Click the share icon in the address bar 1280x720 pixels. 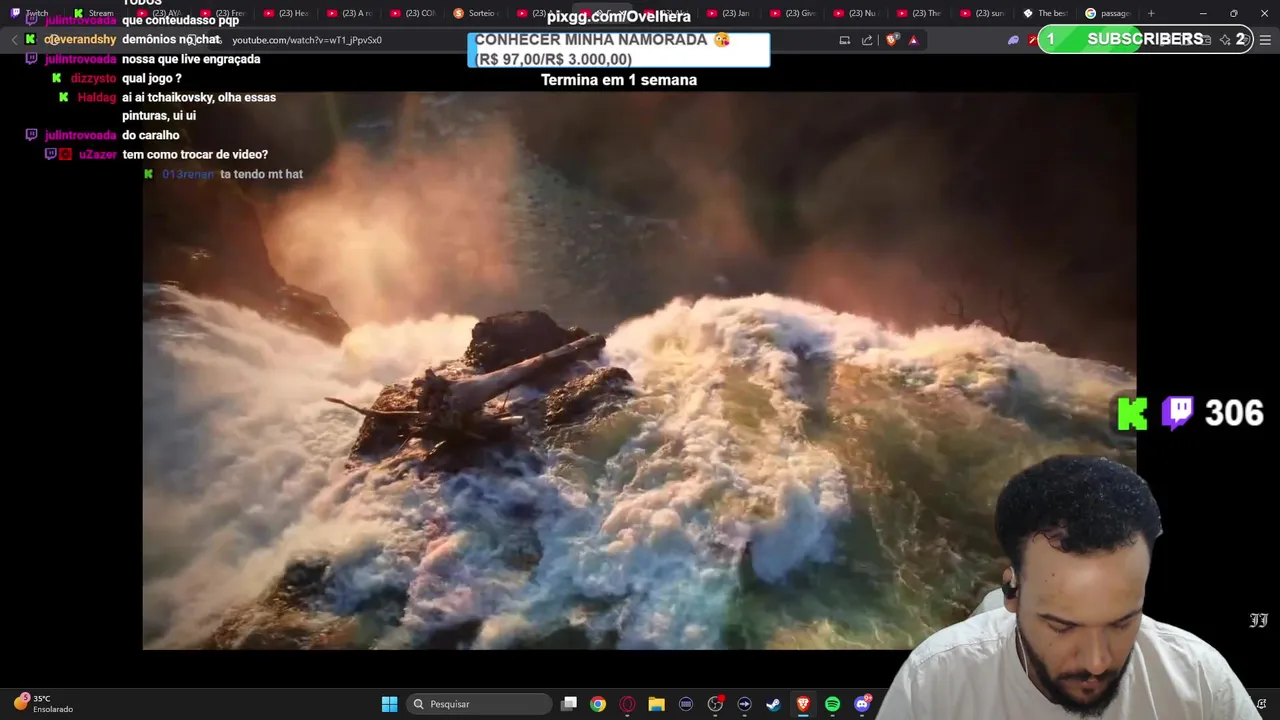867,40
